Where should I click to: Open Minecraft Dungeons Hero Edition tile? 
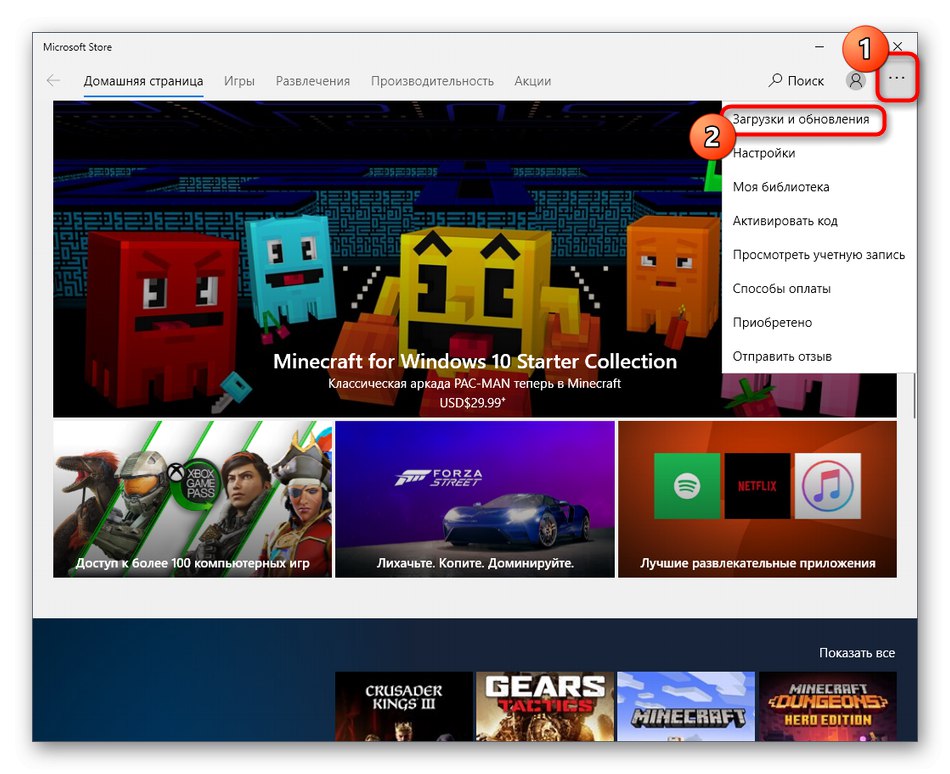[x=828, y=706]
